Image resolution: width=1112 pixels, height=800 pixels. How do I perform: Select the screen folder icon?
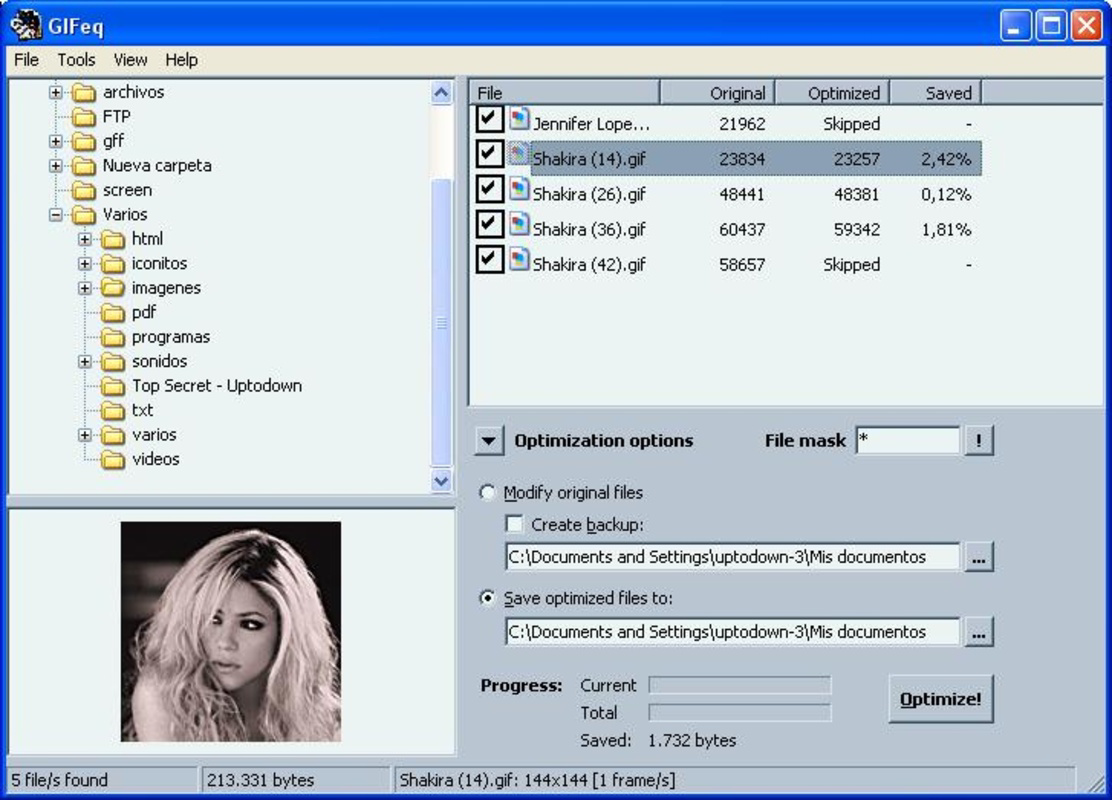84,190
